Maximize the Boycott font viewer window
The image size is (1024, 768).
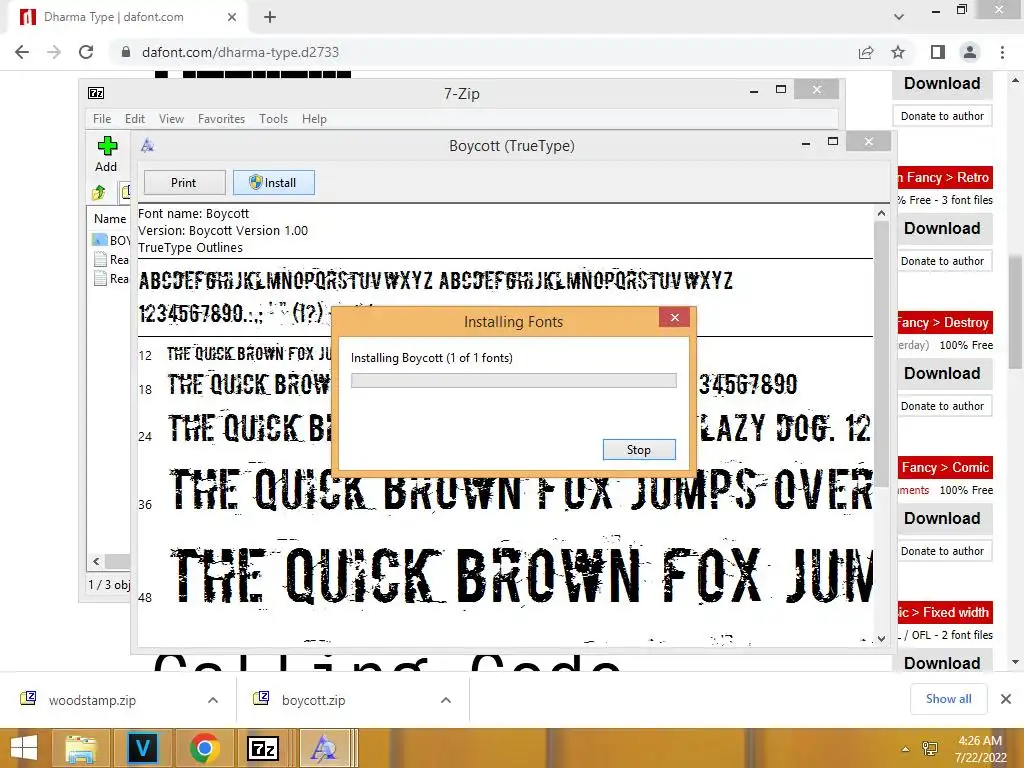click(x=833, y=141)
